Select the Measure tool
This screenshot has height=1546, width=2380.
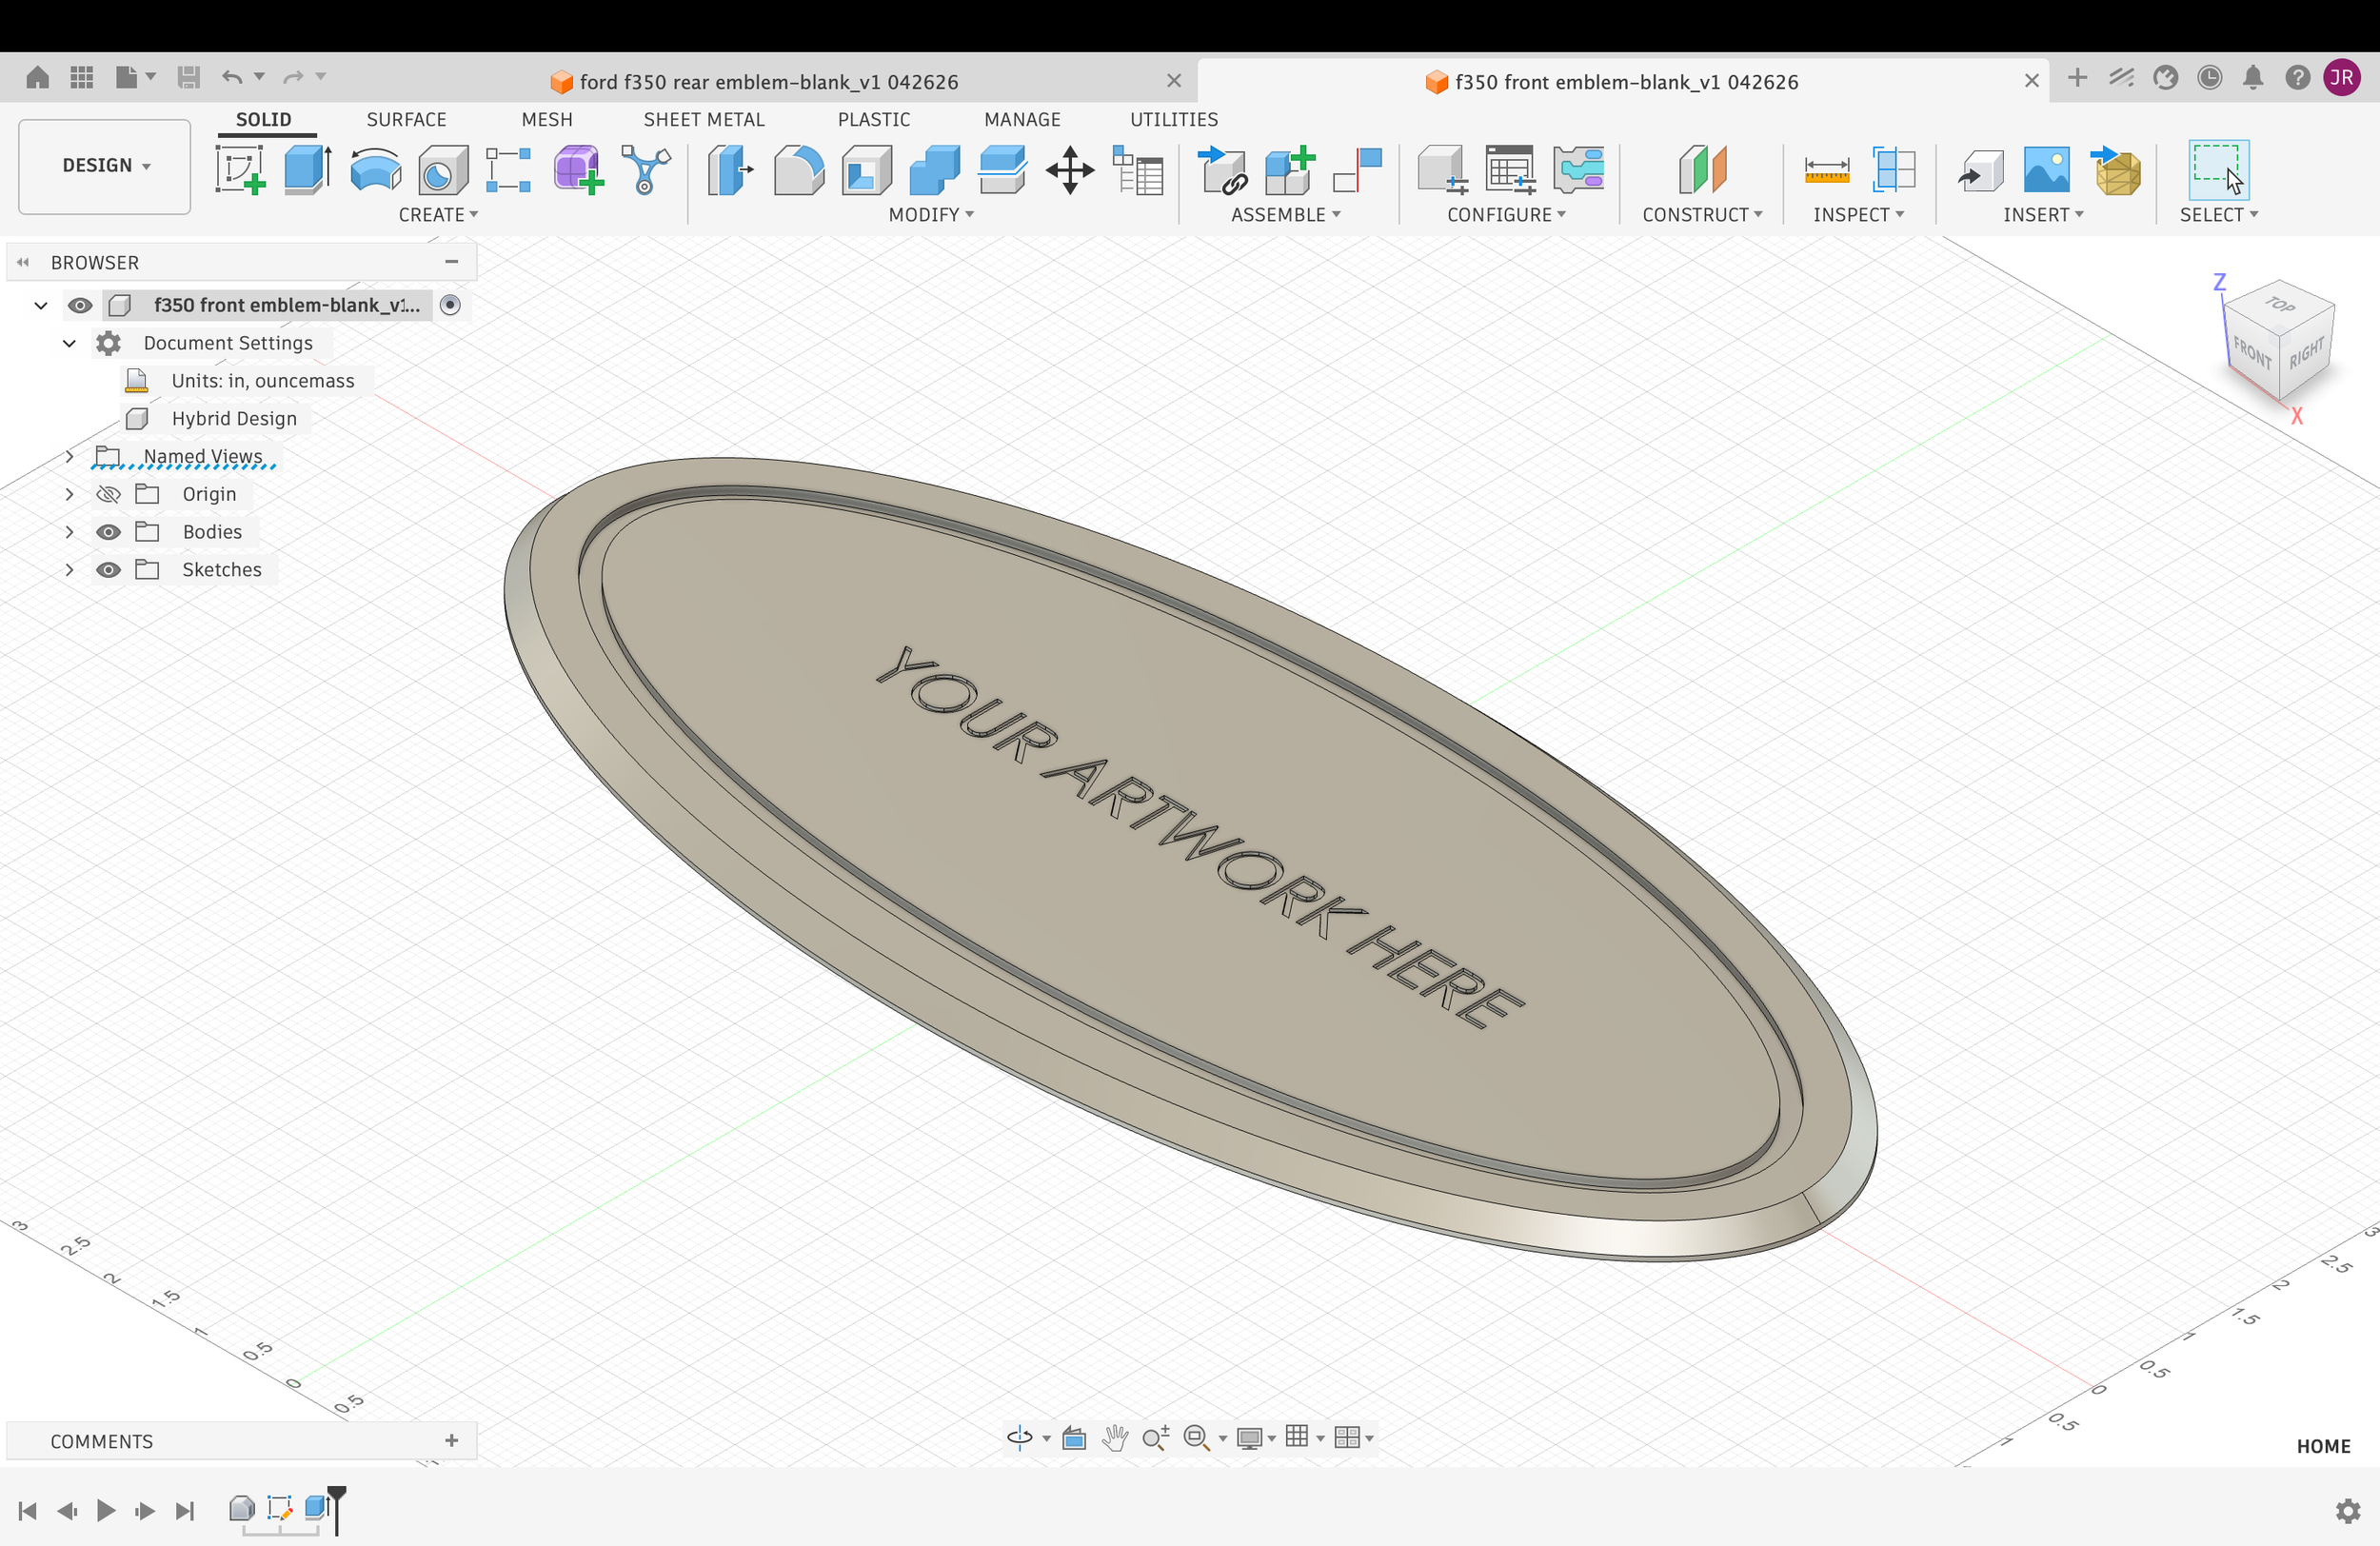pyautogui.click(x=1827, y=170)
